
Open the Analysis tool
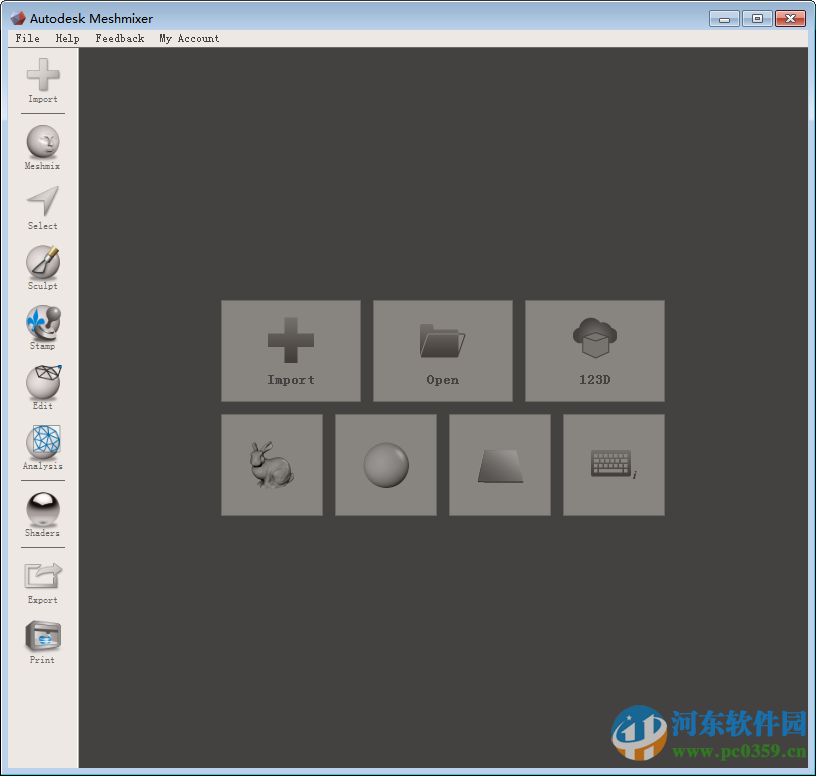coord(43,448)
